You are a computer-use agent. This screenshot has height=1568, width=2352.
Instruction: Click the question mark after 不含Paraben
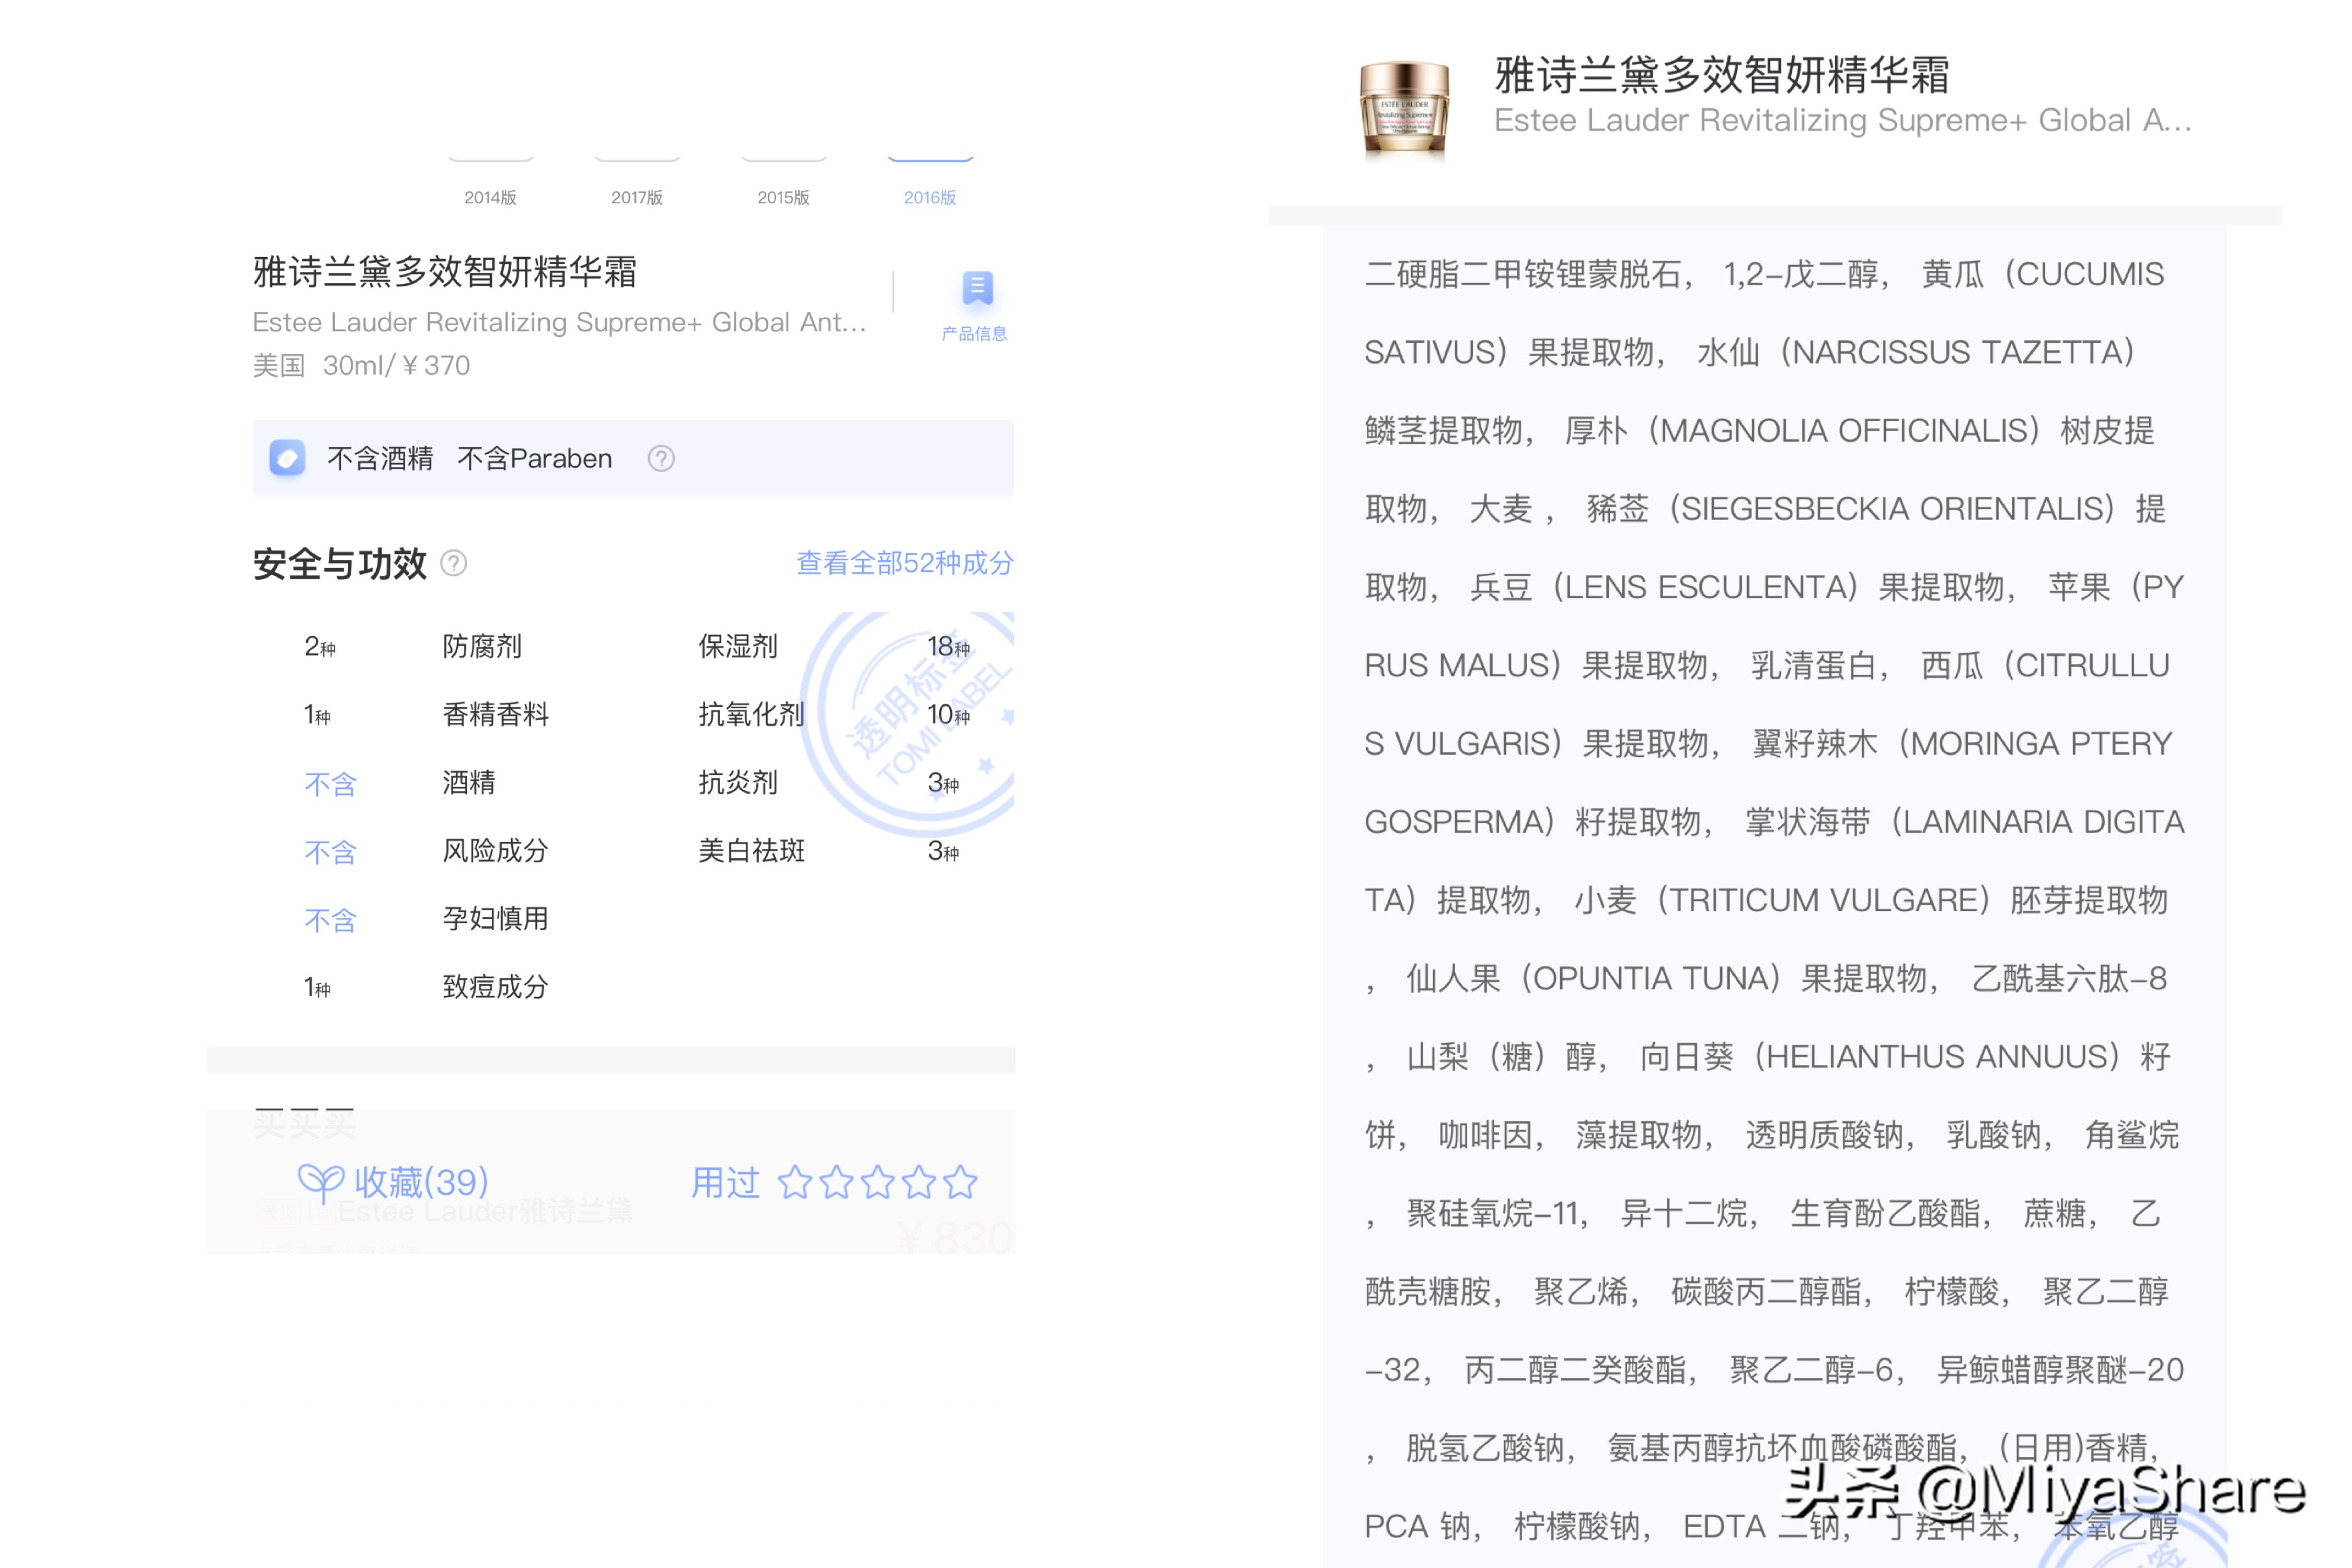coord(661,458)
